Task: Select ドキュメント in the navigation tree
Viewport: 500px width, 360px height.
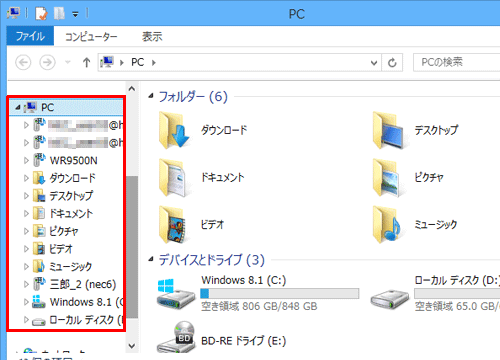Action: (x=71, y=214)
